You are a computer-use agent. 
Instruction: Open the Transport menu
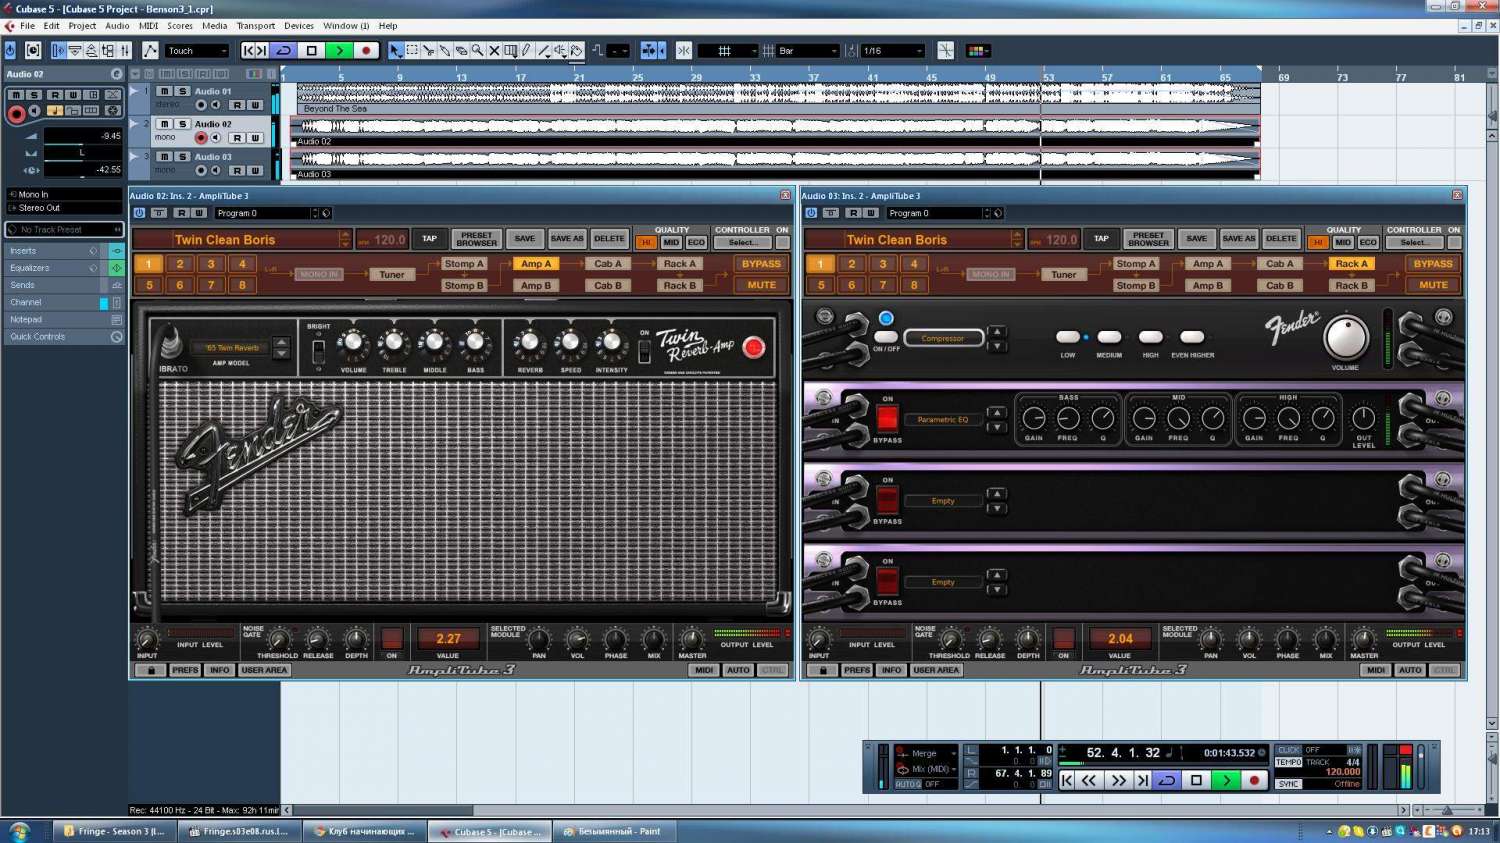click(x=255, y=26)
